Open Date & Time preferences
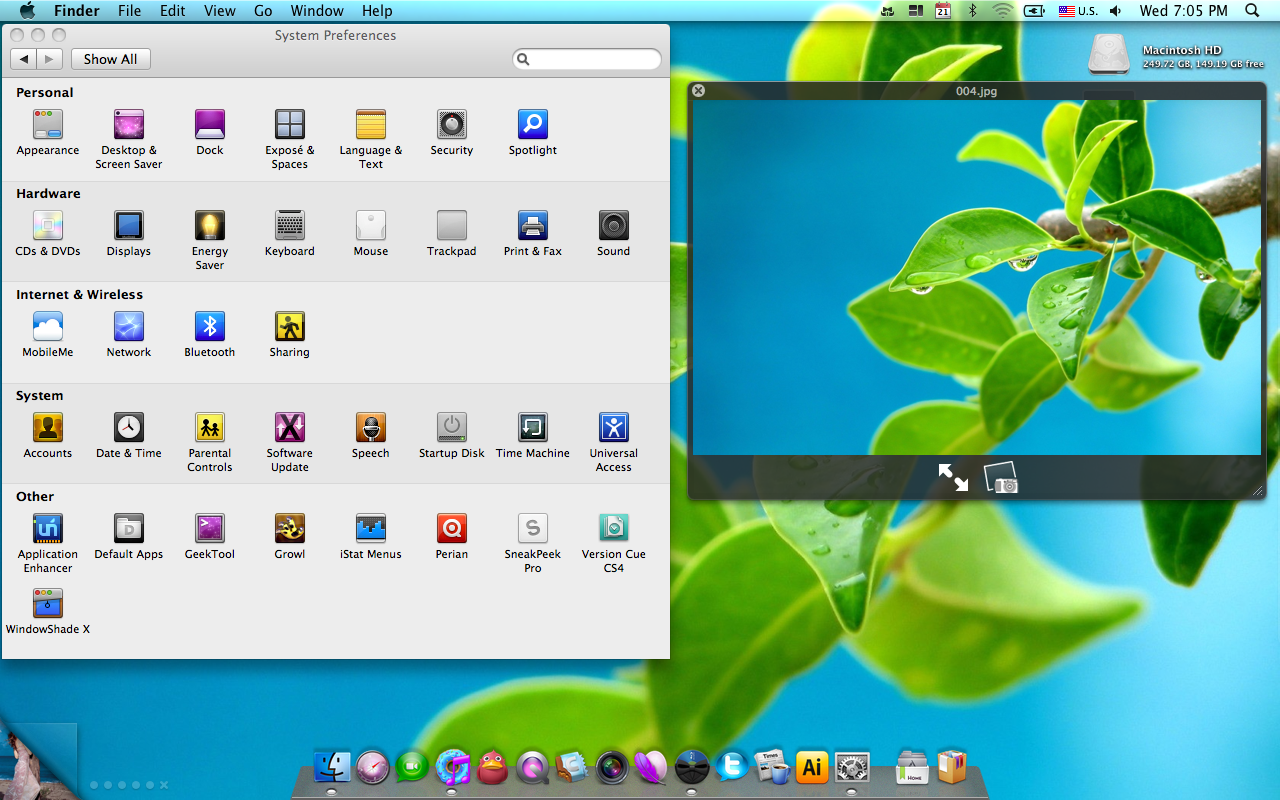The height and width of the screenshot is (800, 1280). coord(129,435)
